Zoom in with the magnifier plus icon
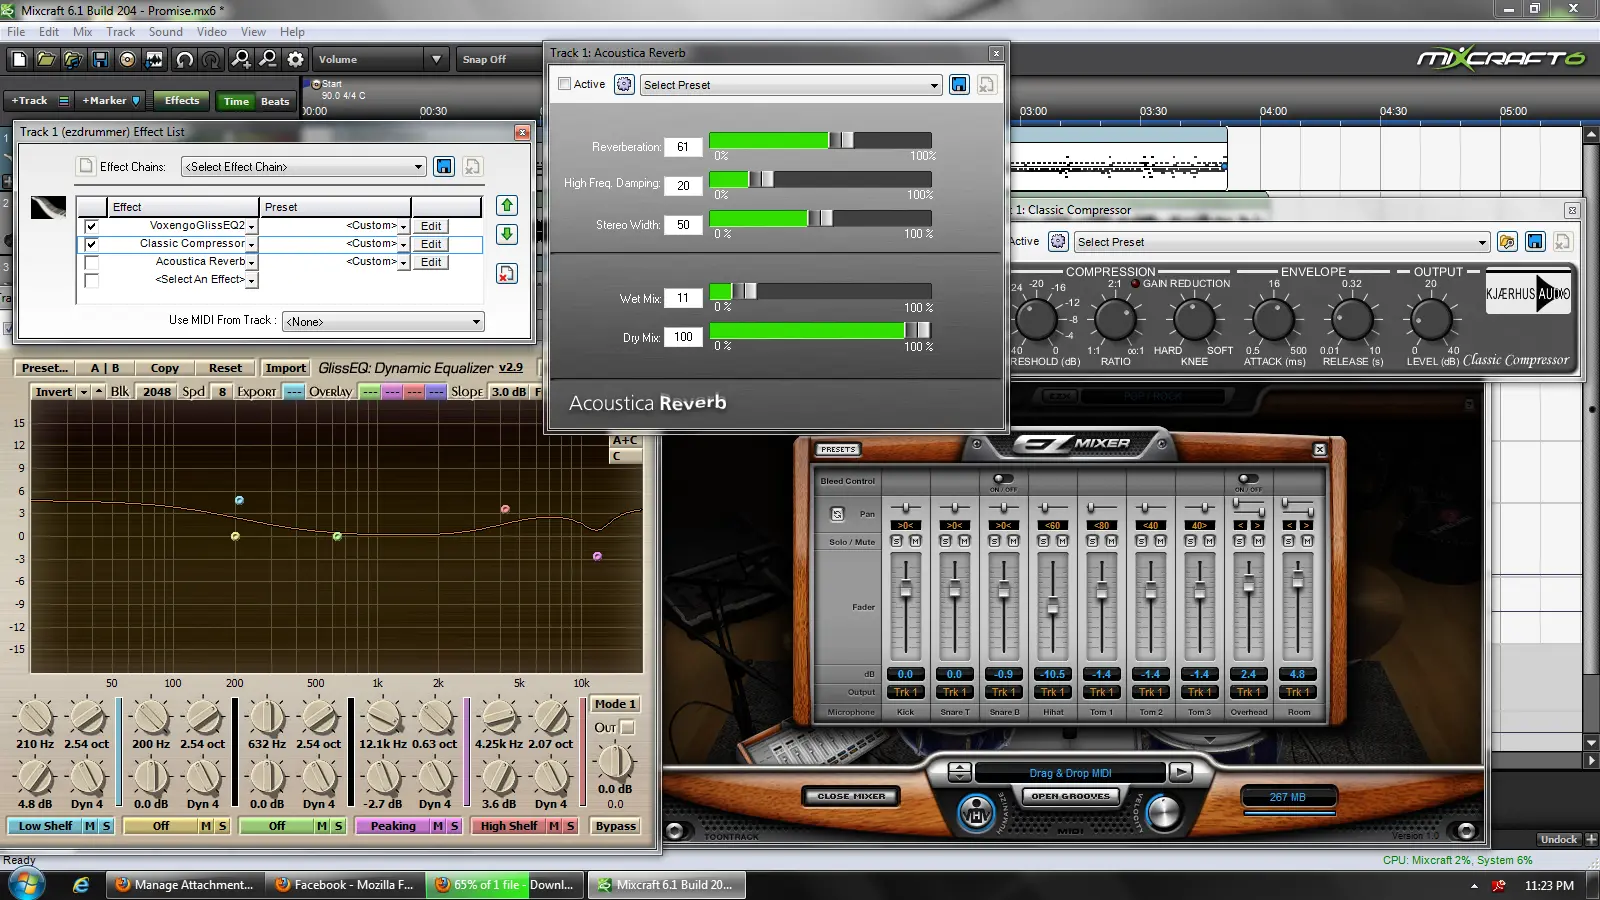 (x=241, y=60)
